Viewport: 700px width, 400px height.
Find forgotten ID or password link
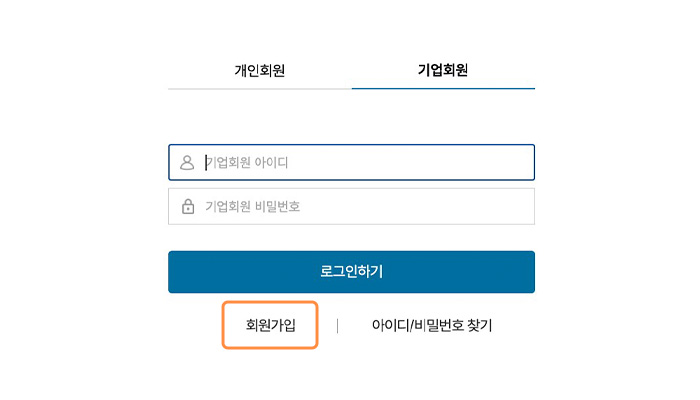pyautogui.click(x=432, y=325)
